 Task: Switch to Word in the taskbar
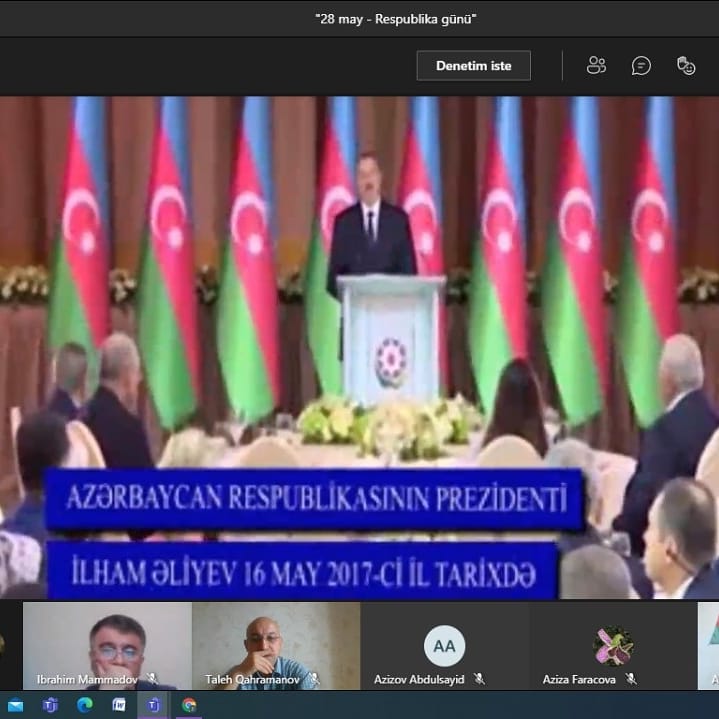(119, 705)
